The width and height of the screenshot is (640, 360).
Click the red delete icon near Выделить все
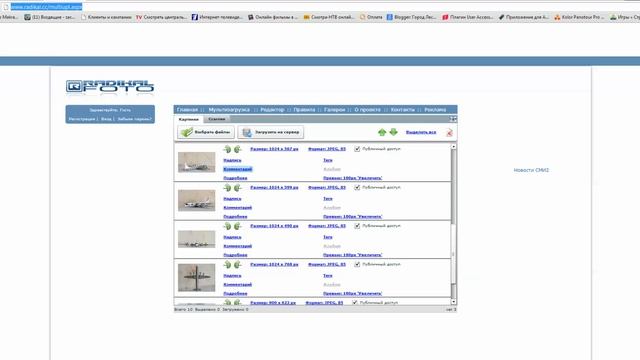tap(449, 132)
